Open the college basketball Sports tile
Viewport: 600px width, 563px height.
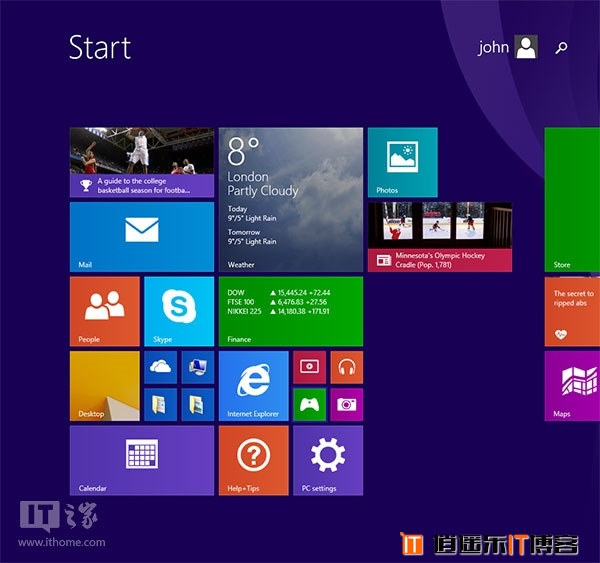click(x=142, y=162)
